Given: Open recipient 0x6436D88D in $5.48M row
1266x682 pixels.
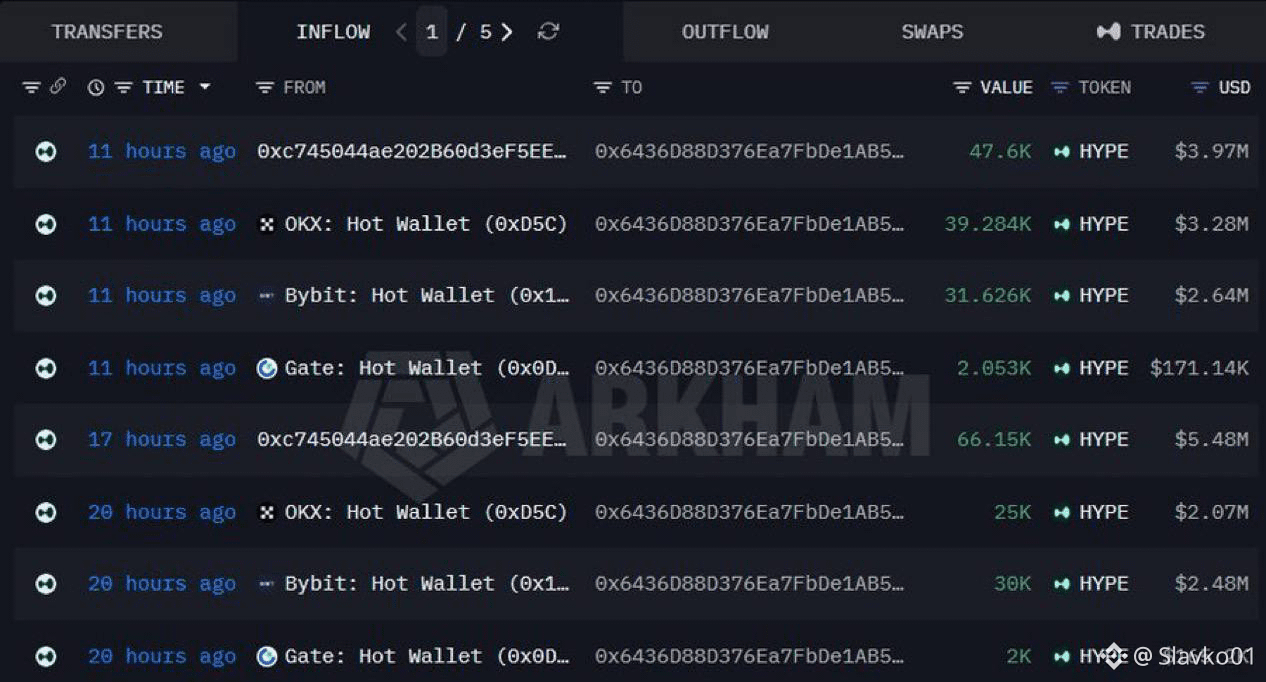Looking at the screenshot, I should (749, 440).
